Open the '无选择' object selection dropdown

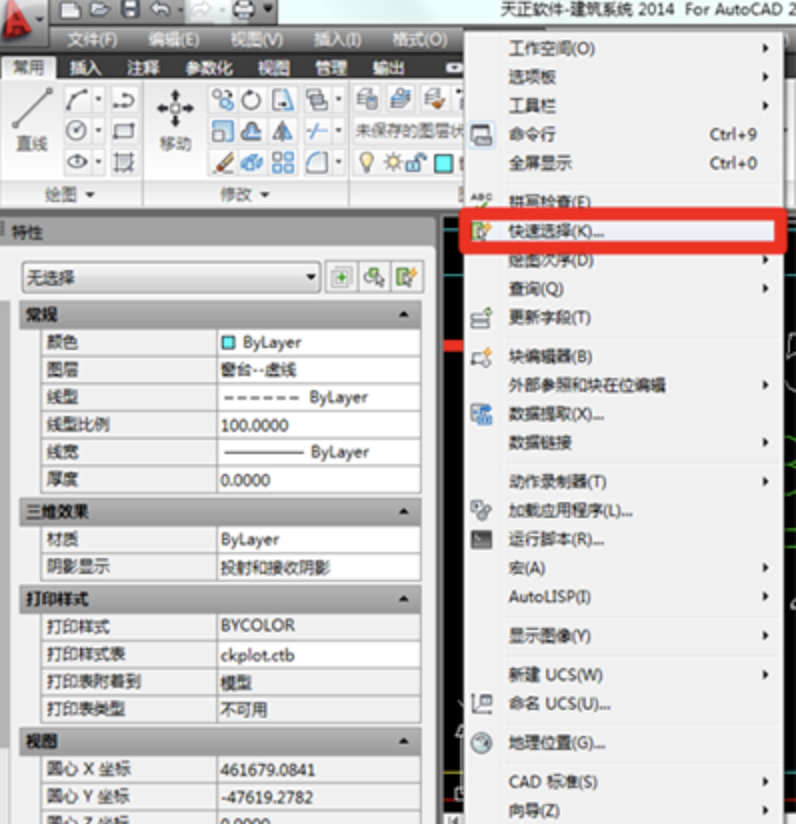point(171,277)
